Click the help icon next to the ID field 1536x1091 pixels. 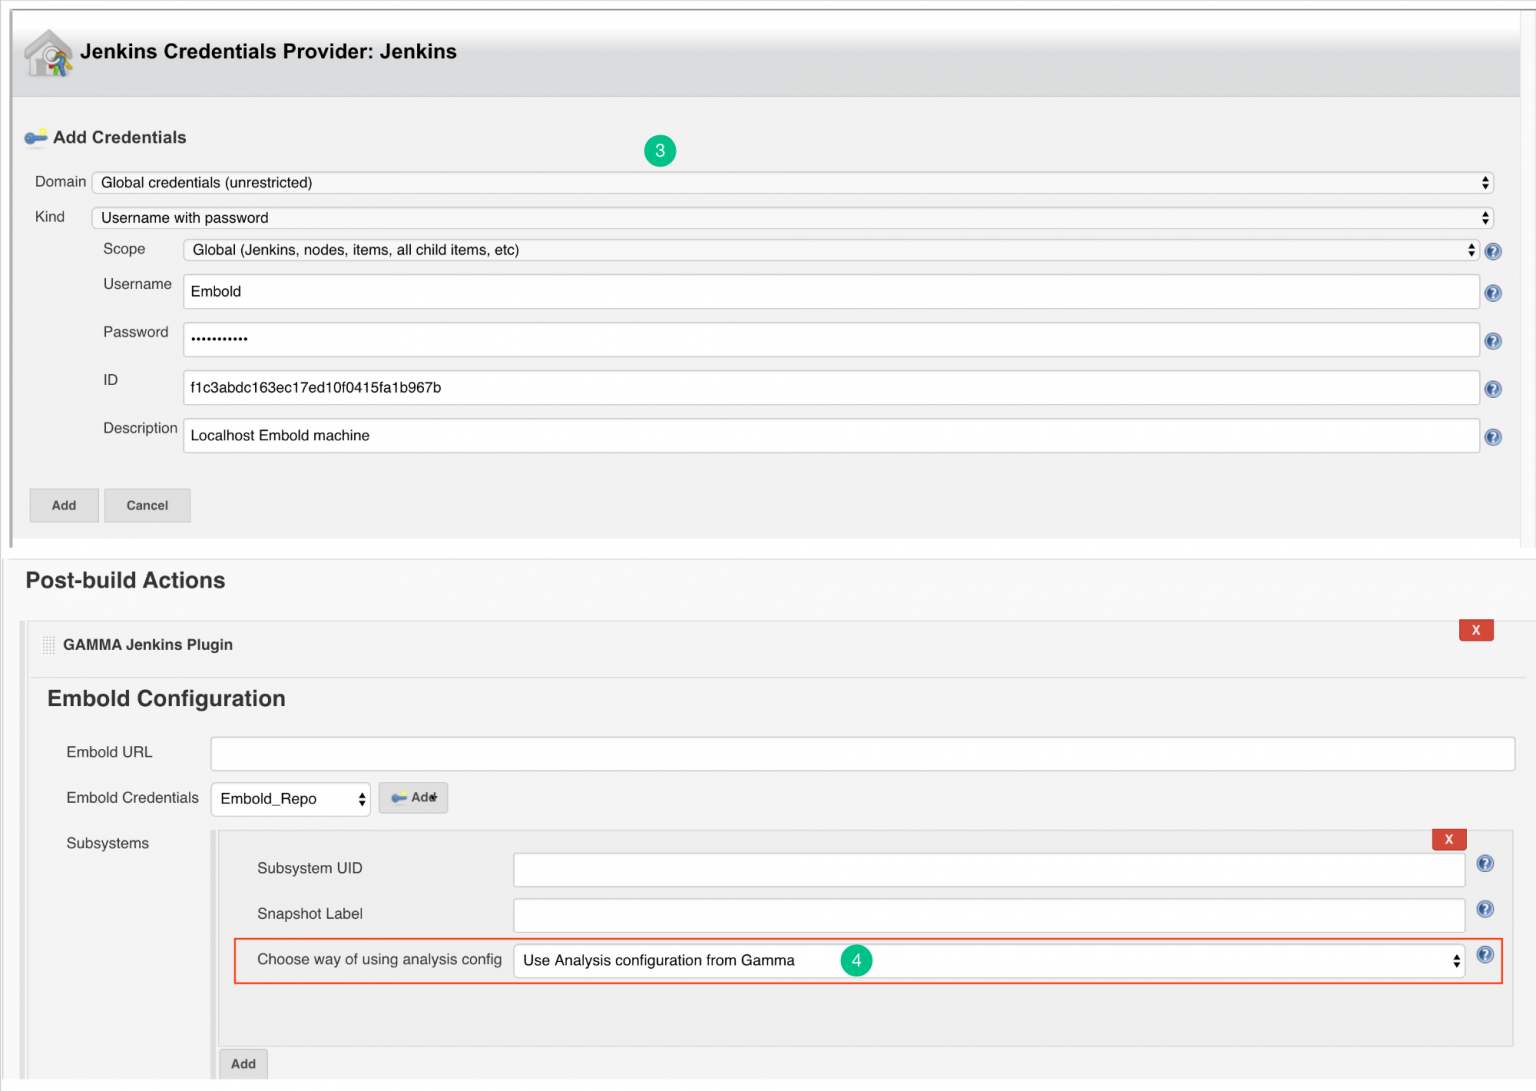(1493, 388)
